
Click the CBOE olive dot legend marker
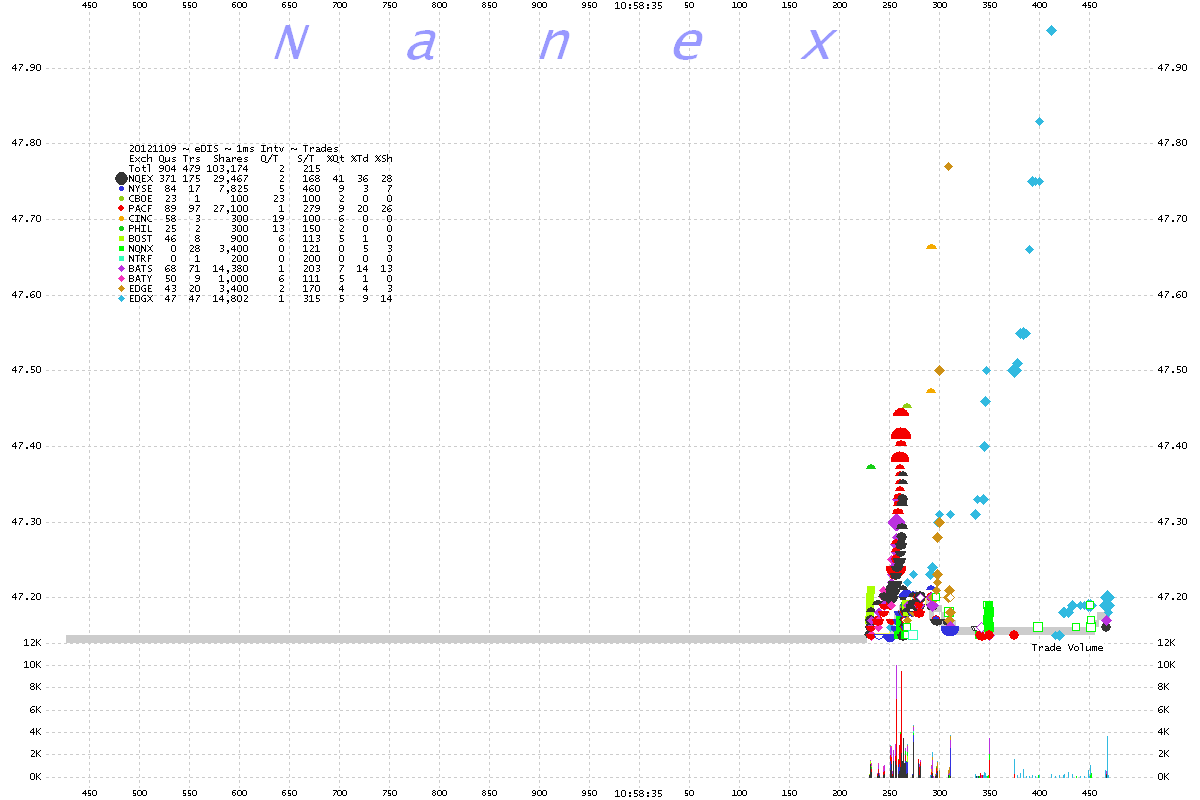point(121,198)
